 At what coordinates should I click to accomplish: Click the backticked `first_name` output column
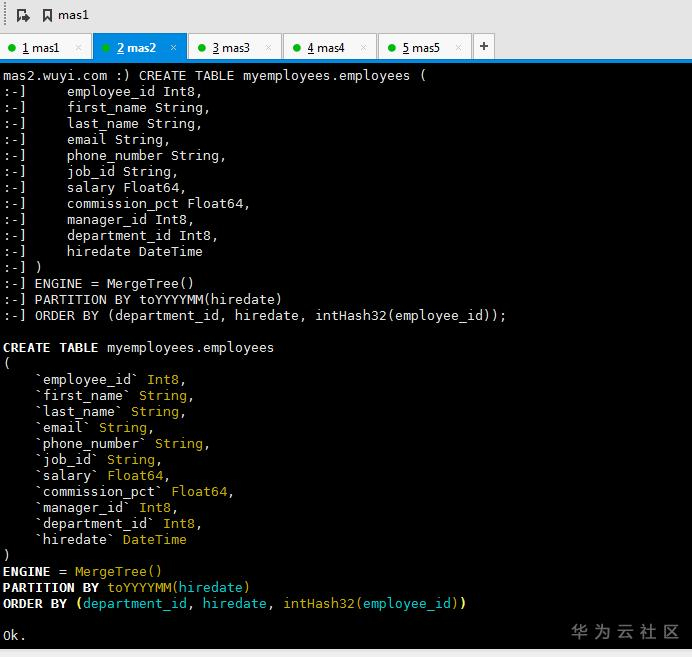point(83,395)
